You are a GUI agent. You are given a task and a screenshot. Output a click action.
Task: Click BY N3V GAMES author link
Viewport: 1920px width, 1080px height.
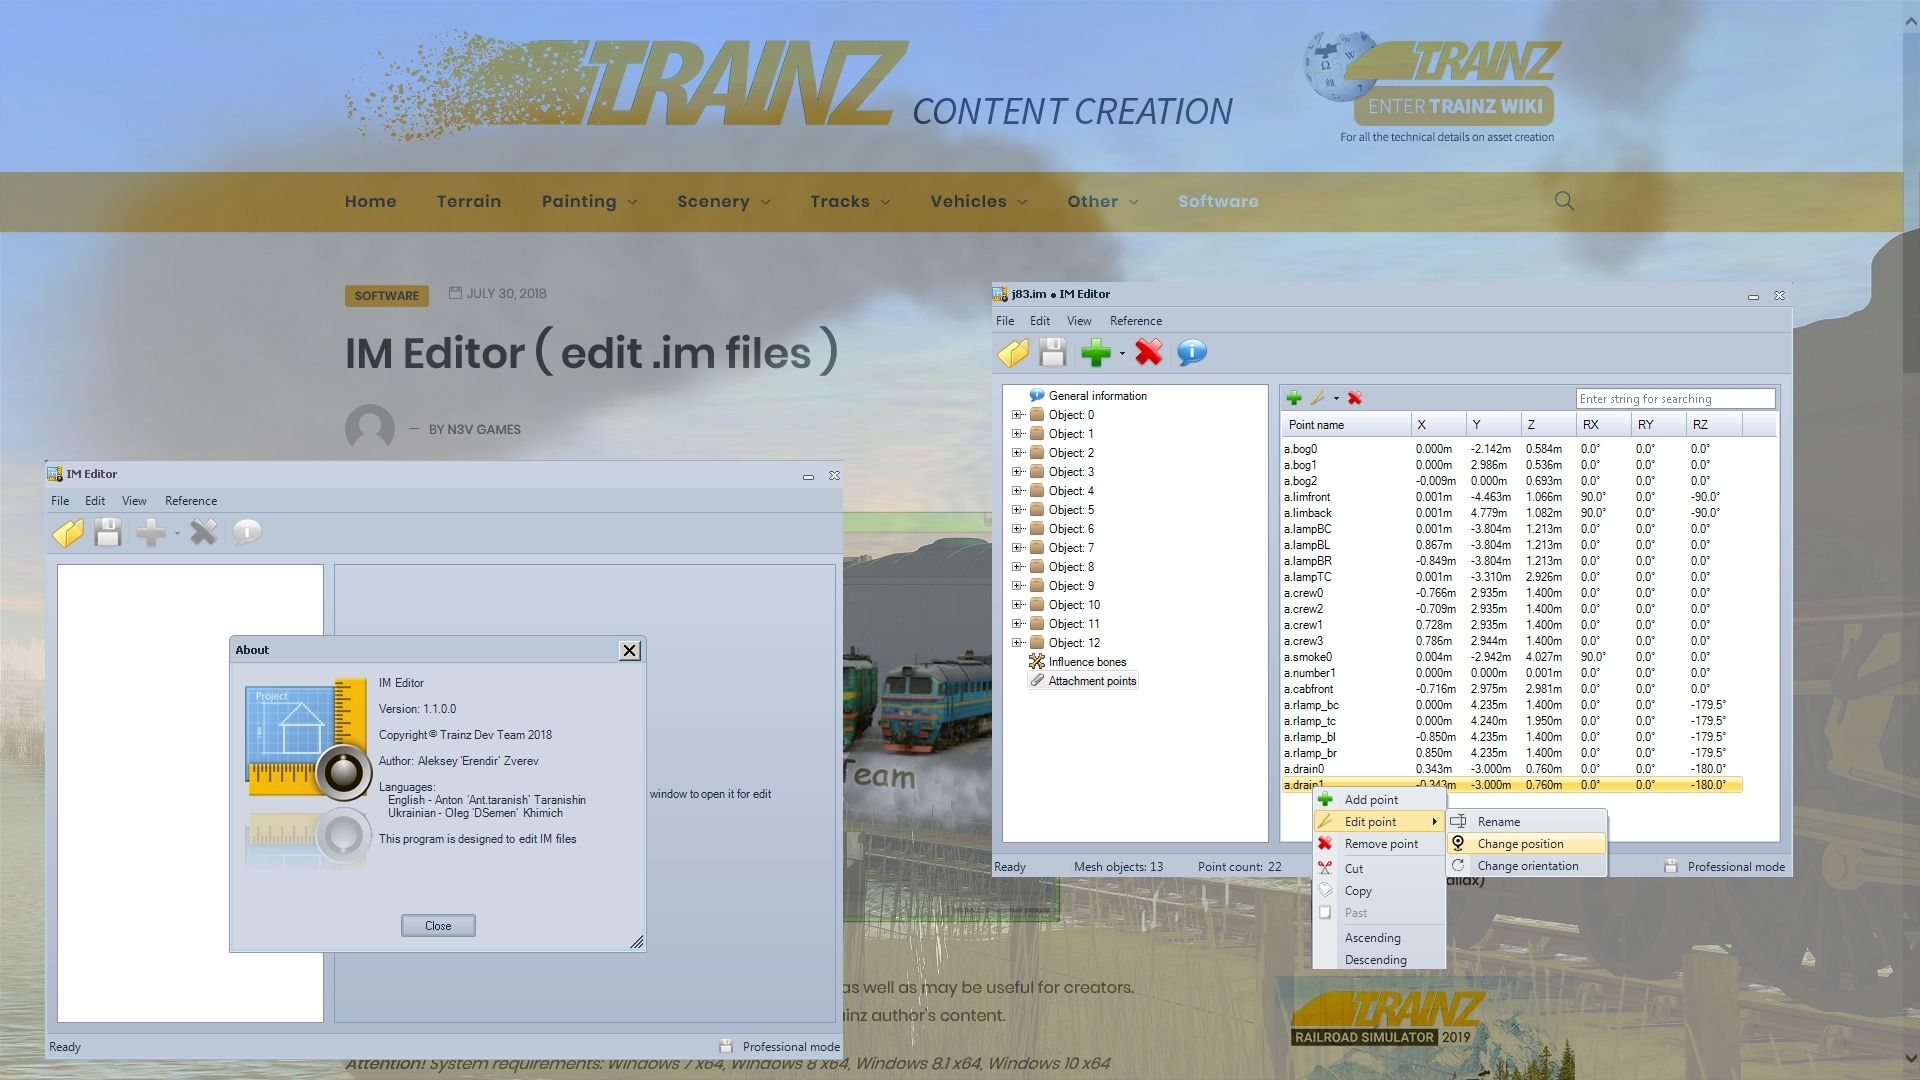click(475, 430)
